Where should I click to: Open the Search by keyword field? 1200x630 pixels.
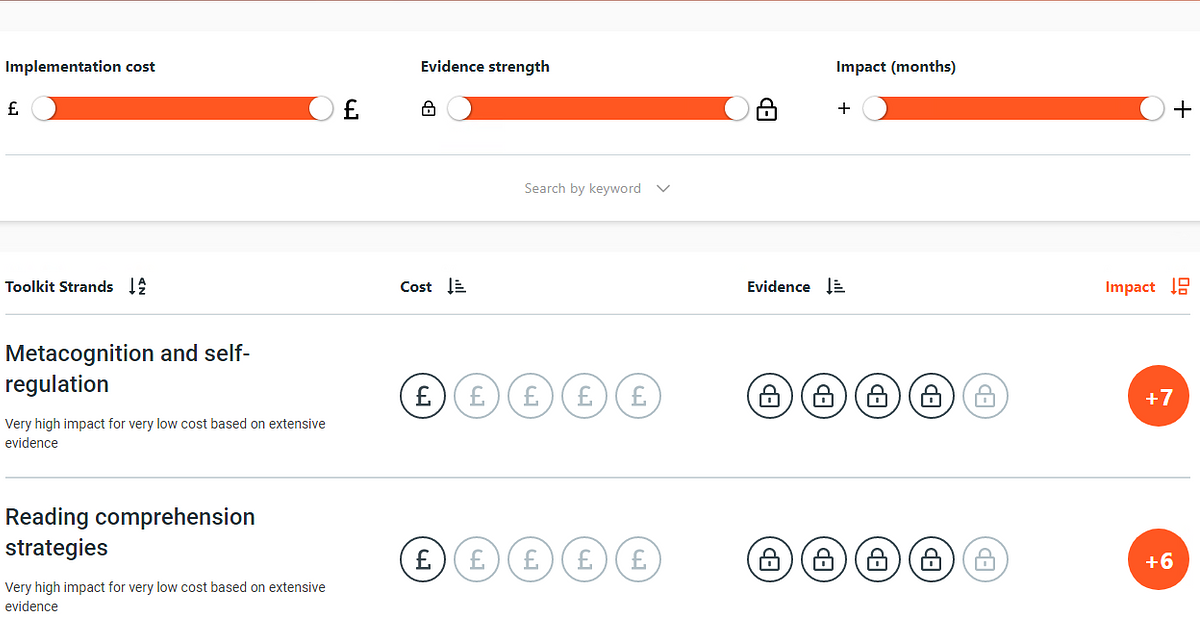pos(582,189)
